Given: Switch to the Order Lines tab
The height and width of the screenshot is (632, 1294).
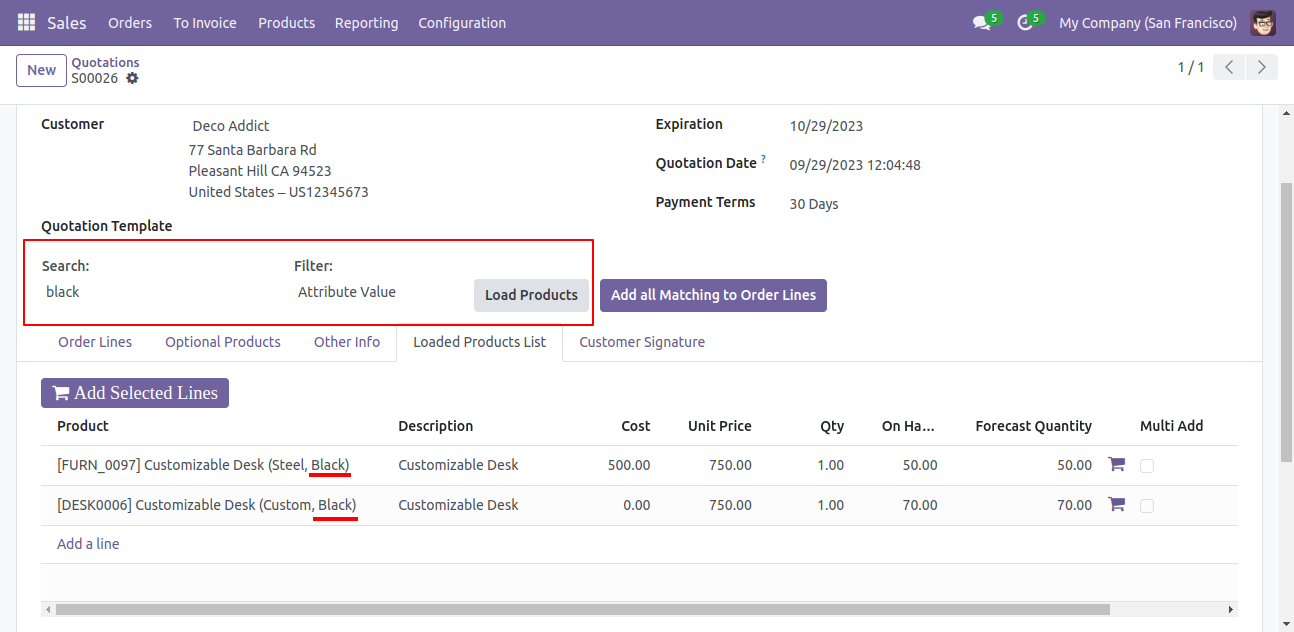Looking at the screenshot, I should coord(95,342).
